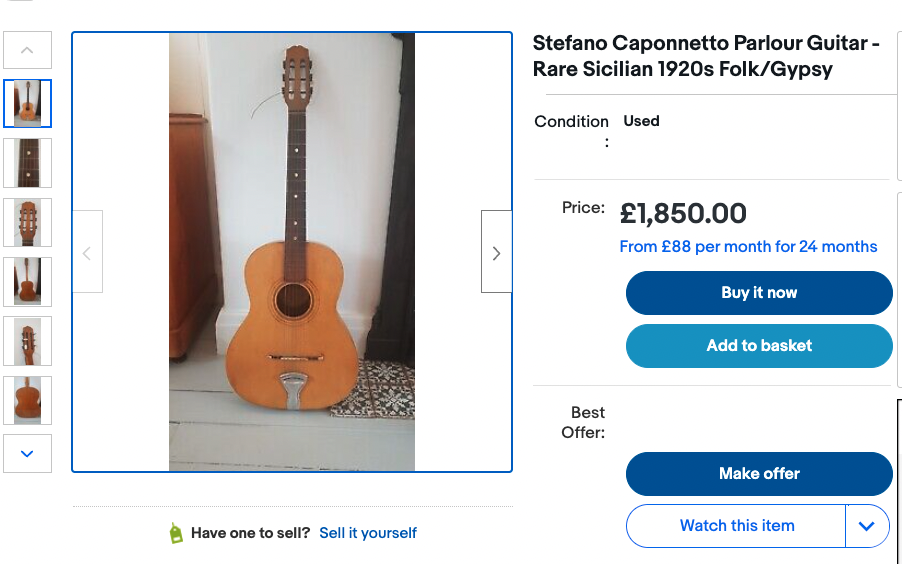Click Add to basket button
The height and width of the screenshot is (564, 902).
pyautogui.click(x=759, y=346)
